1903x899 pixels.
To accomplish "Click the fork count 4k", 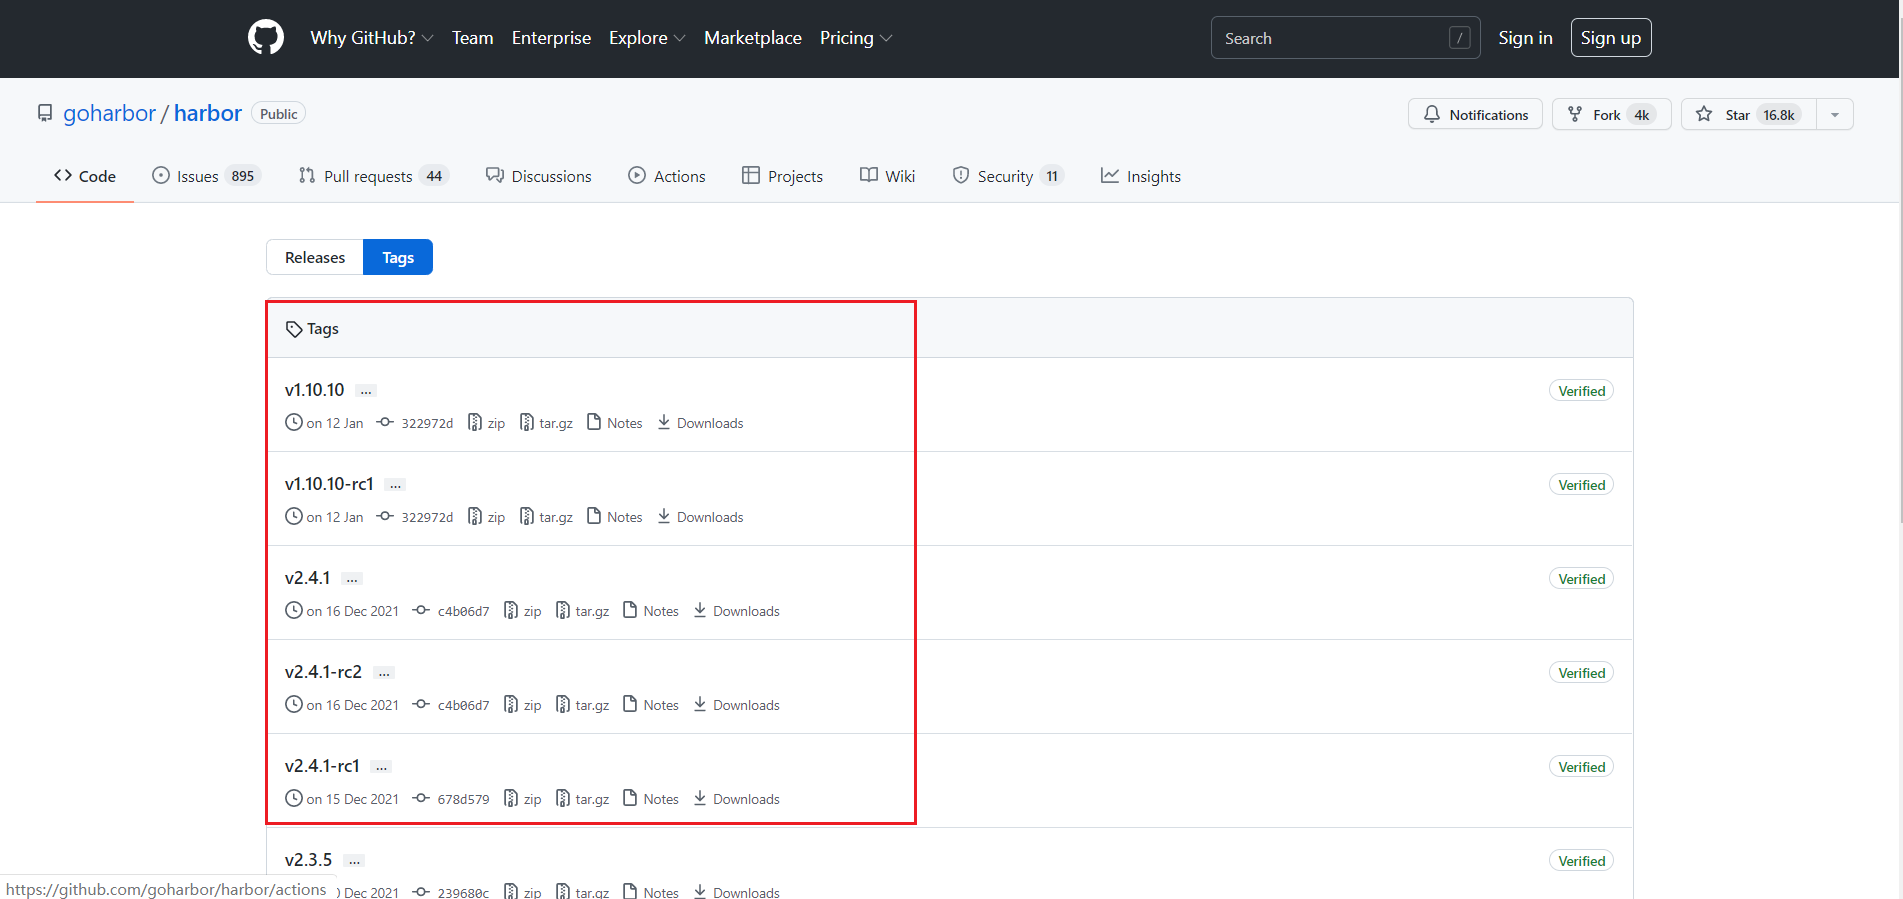I will pyautogui.click(x=1642, y=115).
